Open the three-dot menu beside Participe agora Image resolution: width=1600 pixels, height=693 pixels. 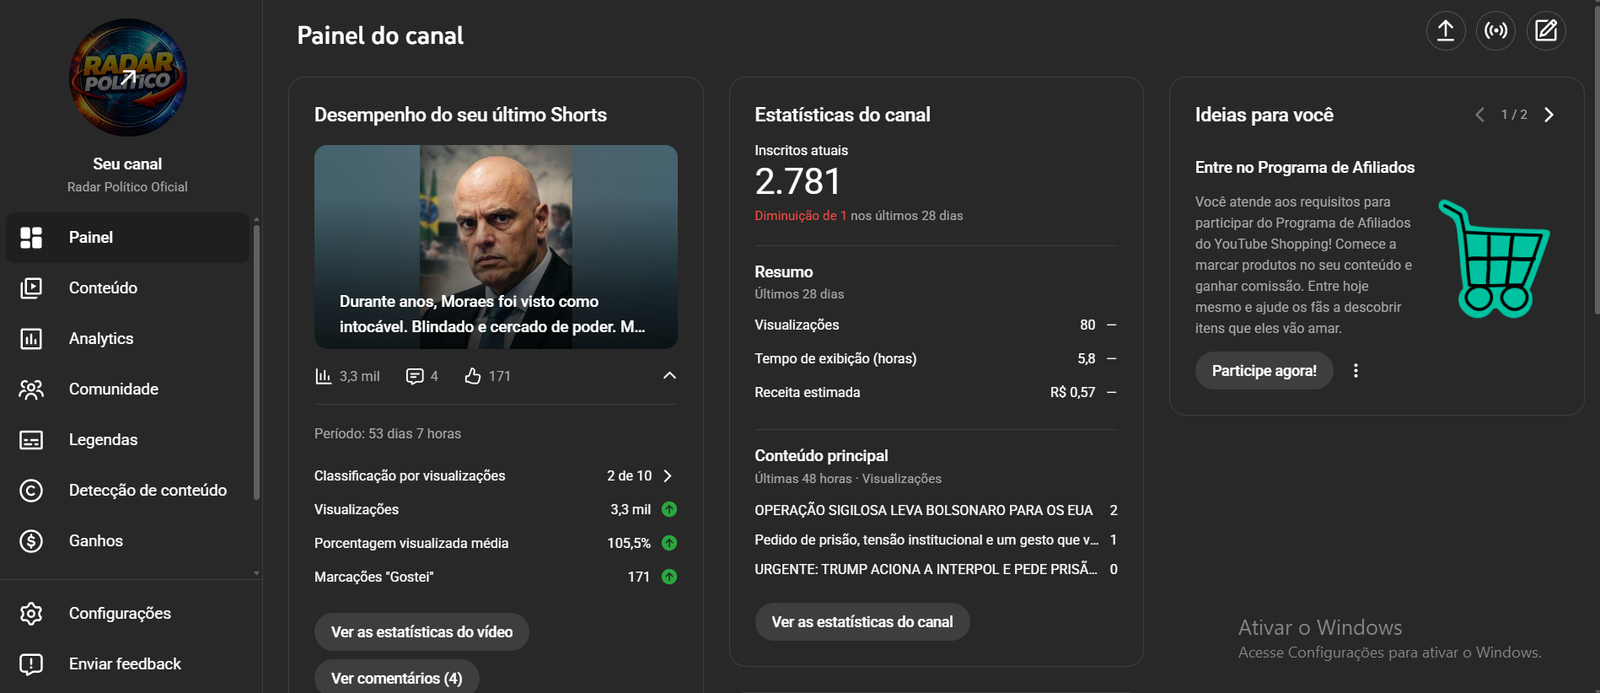1356,371
